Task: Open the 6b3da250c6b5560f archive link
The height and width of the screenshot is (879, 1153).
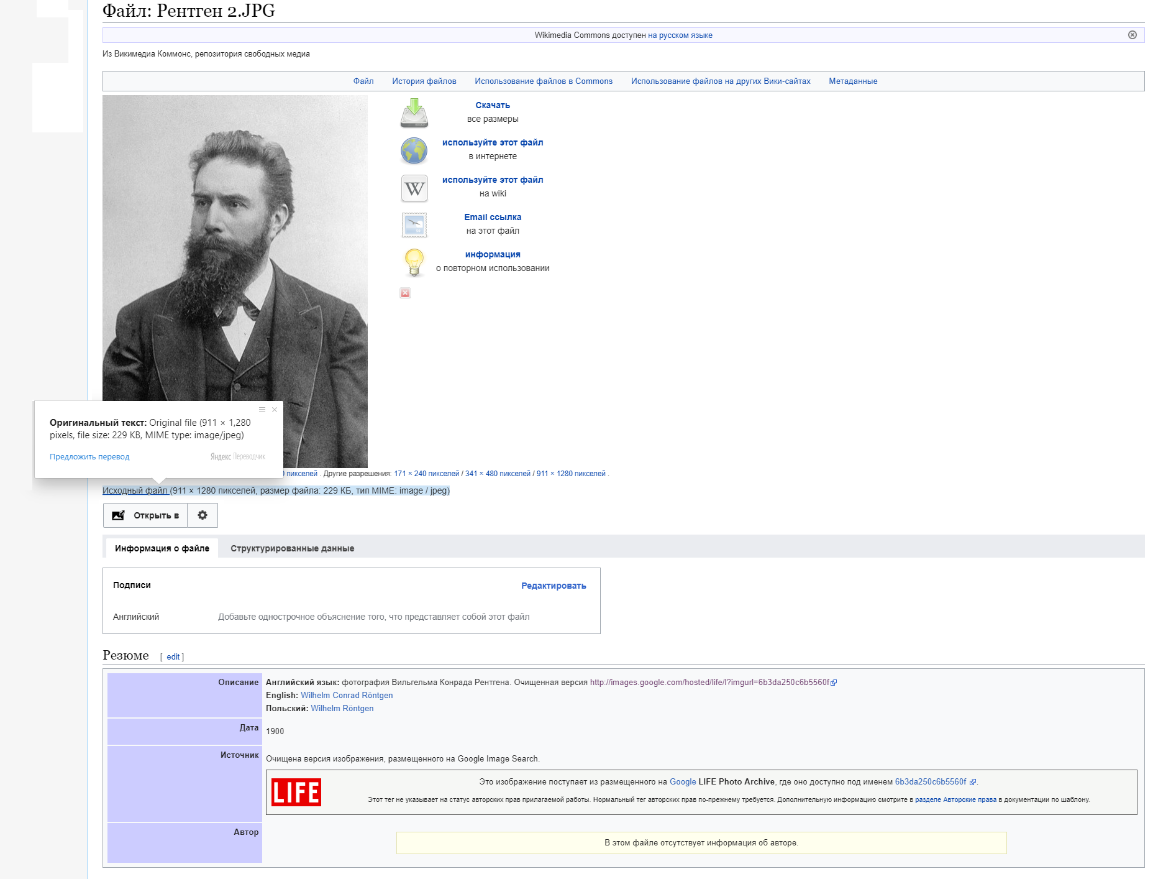Action: 935,782
